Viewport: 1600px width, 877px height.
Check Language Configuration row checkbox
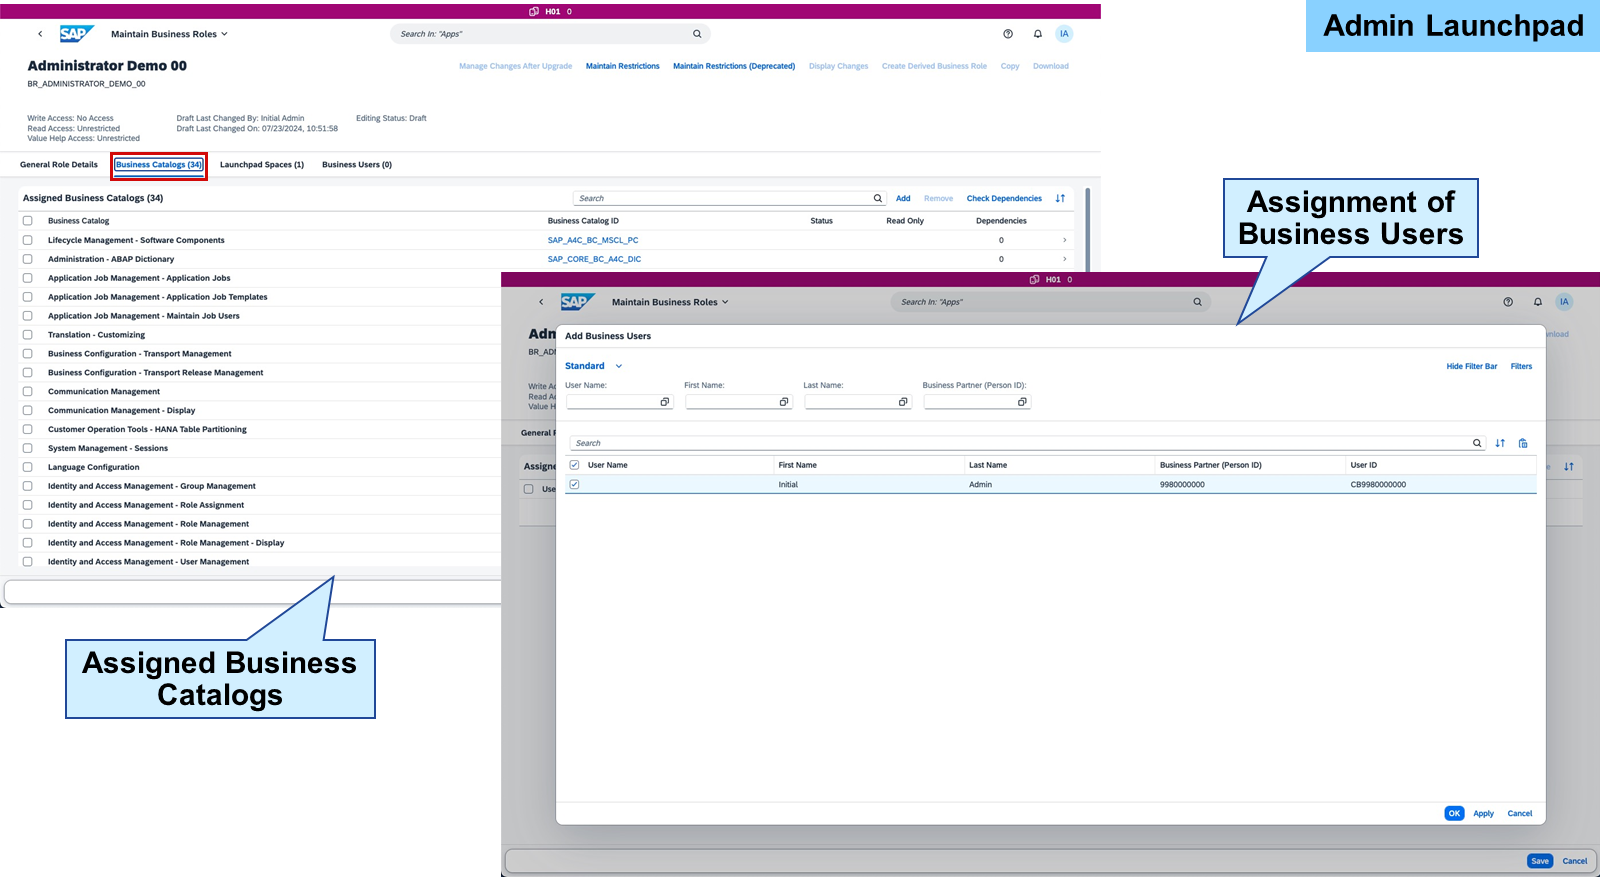(x=28, y=467)
